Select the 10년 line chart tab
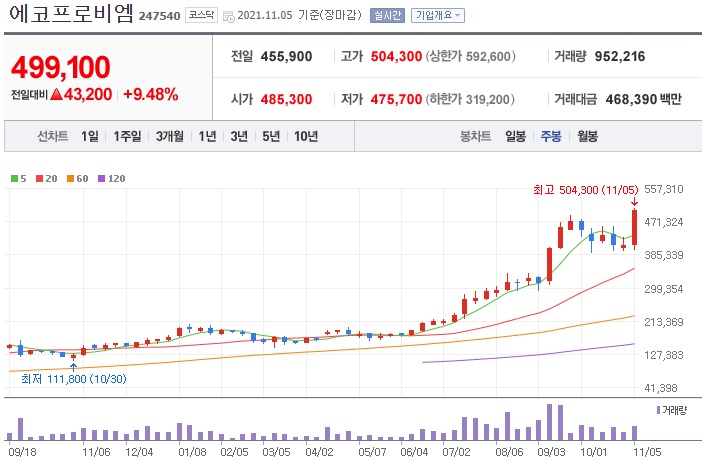The image size is (705, 465). click(x=306, y=136)
